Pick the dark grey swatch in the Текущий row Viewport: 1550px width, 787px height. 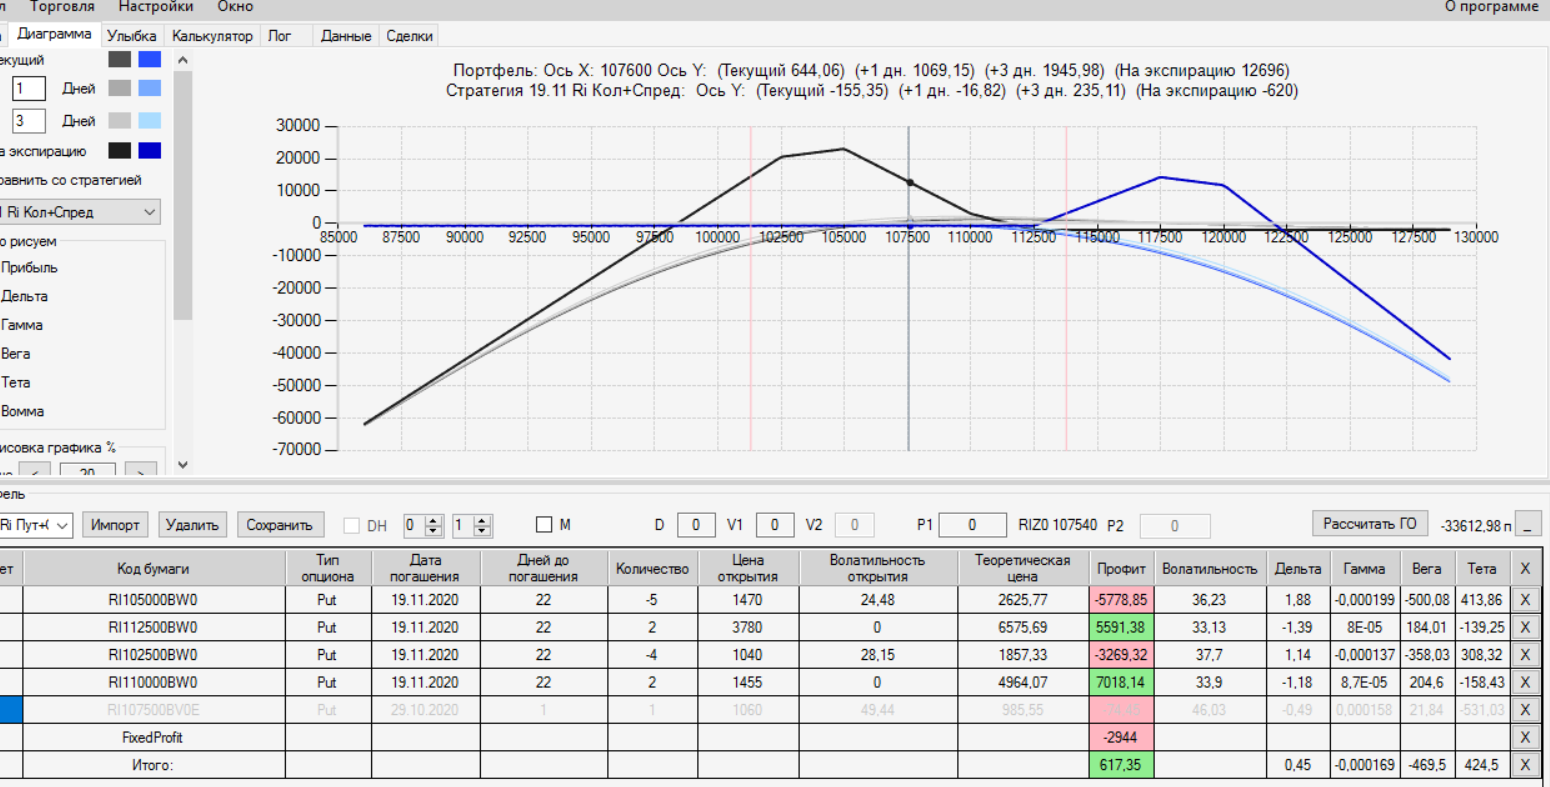pos(120,60)
